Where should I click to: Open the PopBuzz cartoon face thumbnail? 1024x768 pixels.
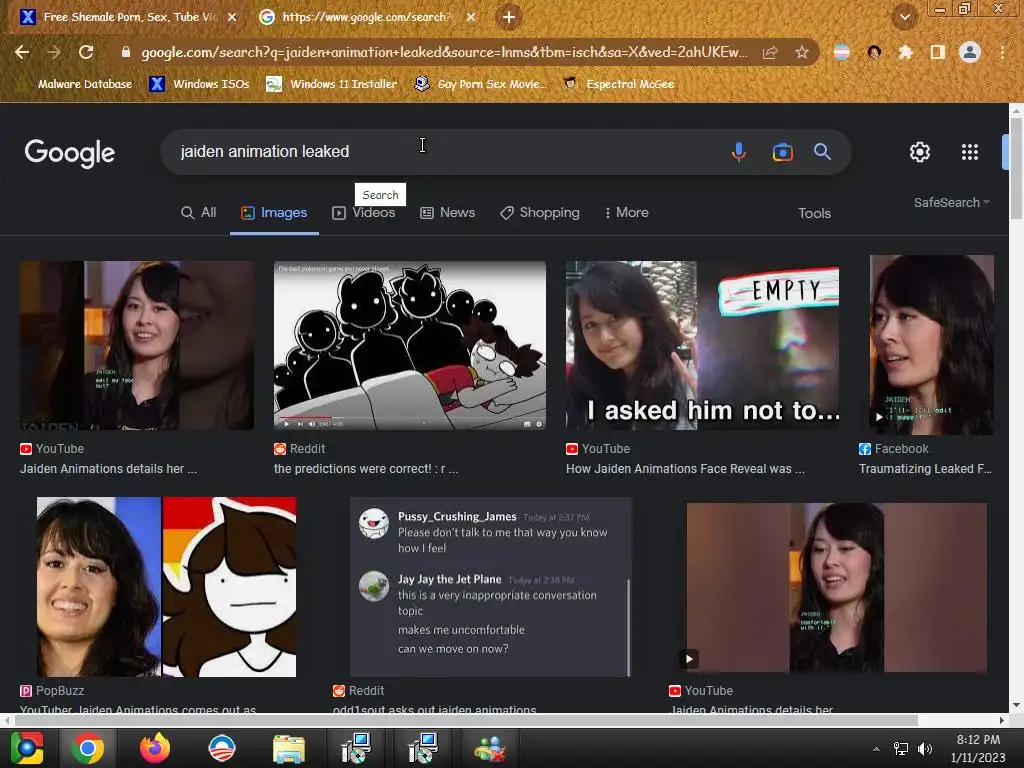pyautogui.click(x=166, y=587)
